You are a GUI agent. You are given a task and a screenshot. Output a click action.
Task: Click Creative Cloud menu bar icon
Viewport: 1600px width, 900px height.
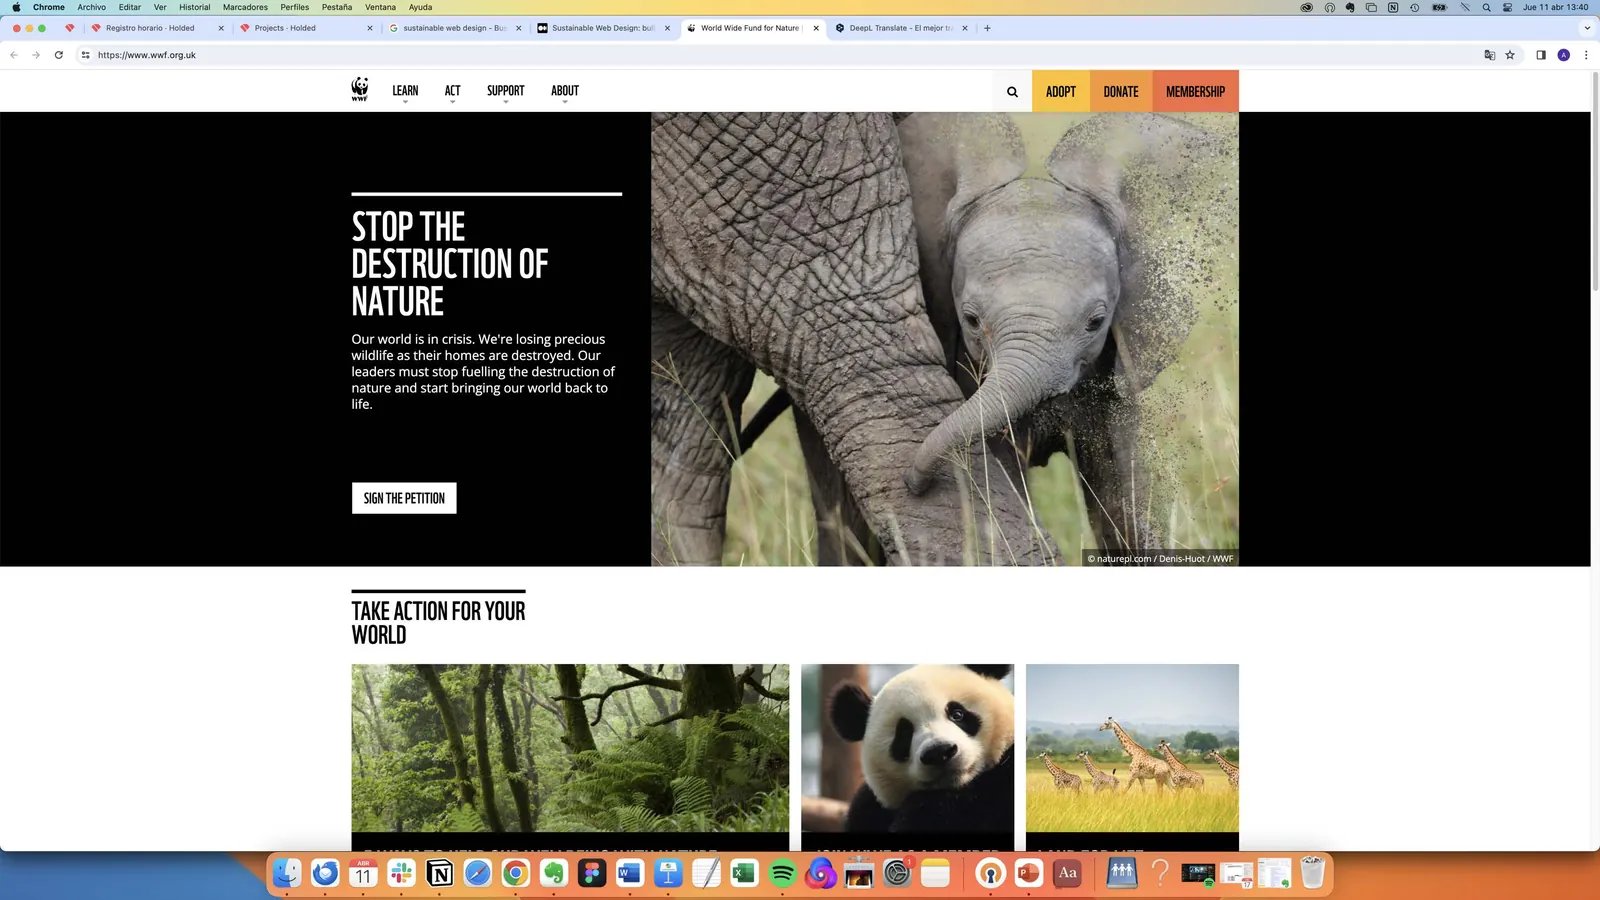1306,7
